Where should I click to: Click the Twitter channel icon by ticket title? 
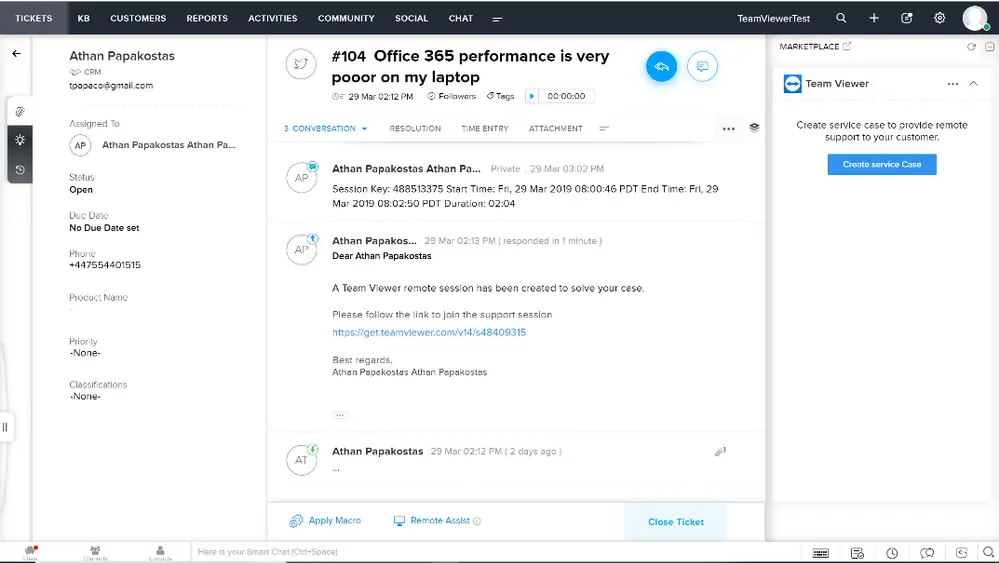[x=301, y=64]
